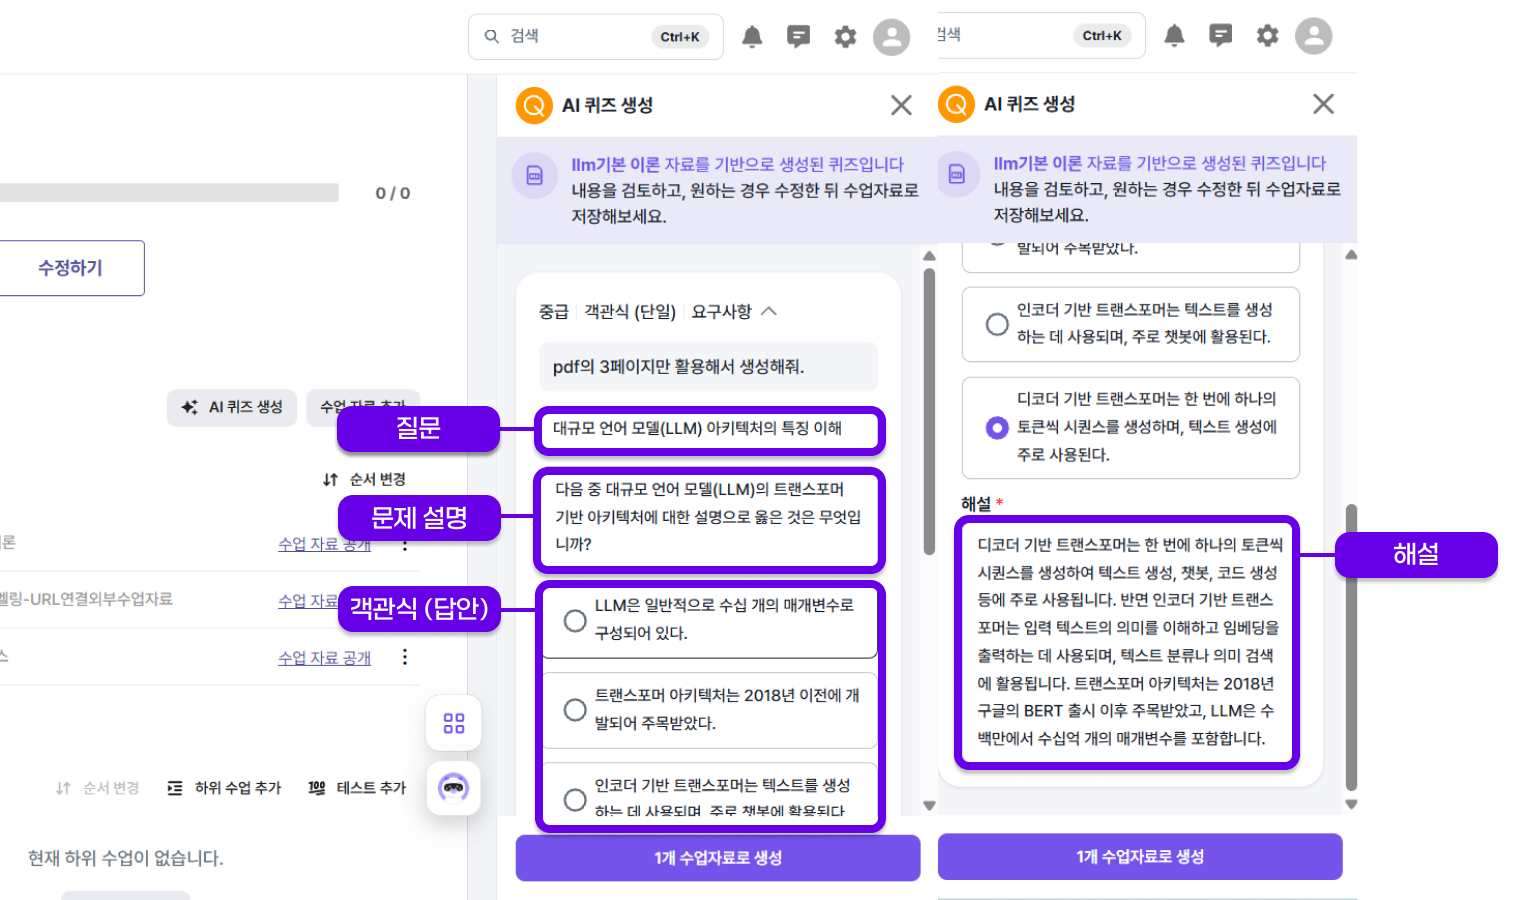Open settings gear icon in left header
Screen dimensions: 1522x900
click(845, 37)
